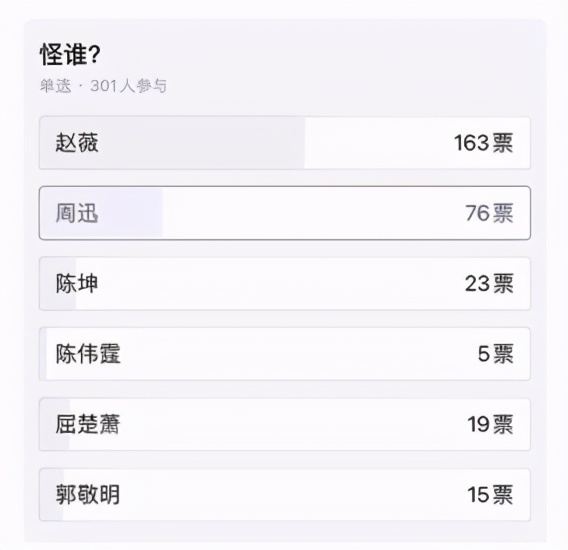
Task: Click the 15票 vote count
Action: pyautogui.click(x=490, y=495)
